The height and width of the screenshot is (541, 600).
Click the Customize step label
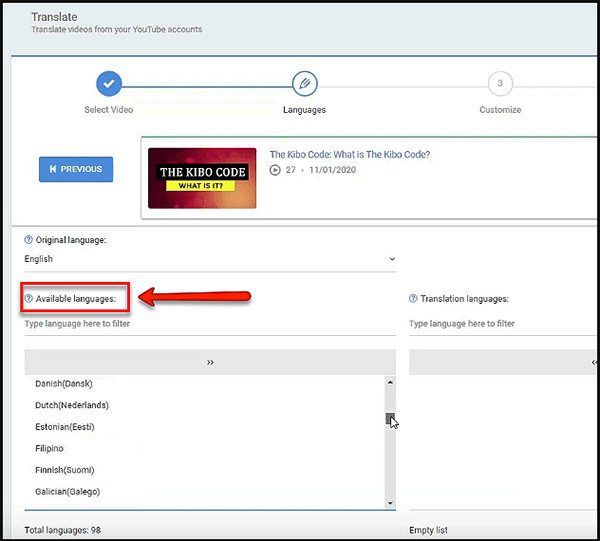500,110
